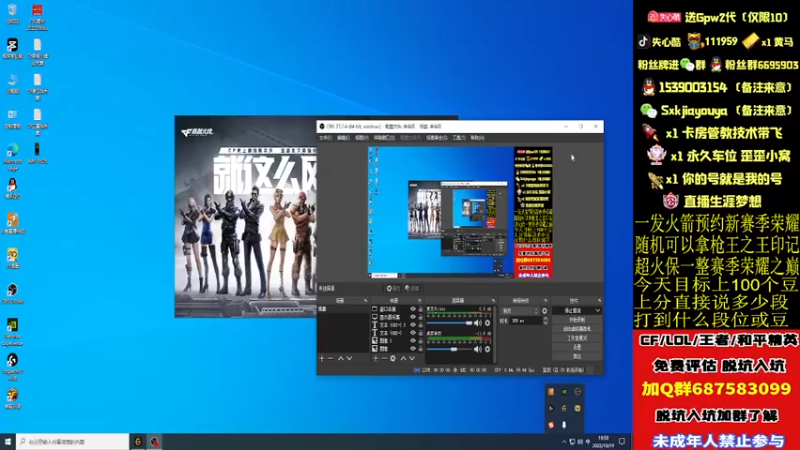Toggle visibility of 文本 (GDI+) 2 source

pos(413,324)
